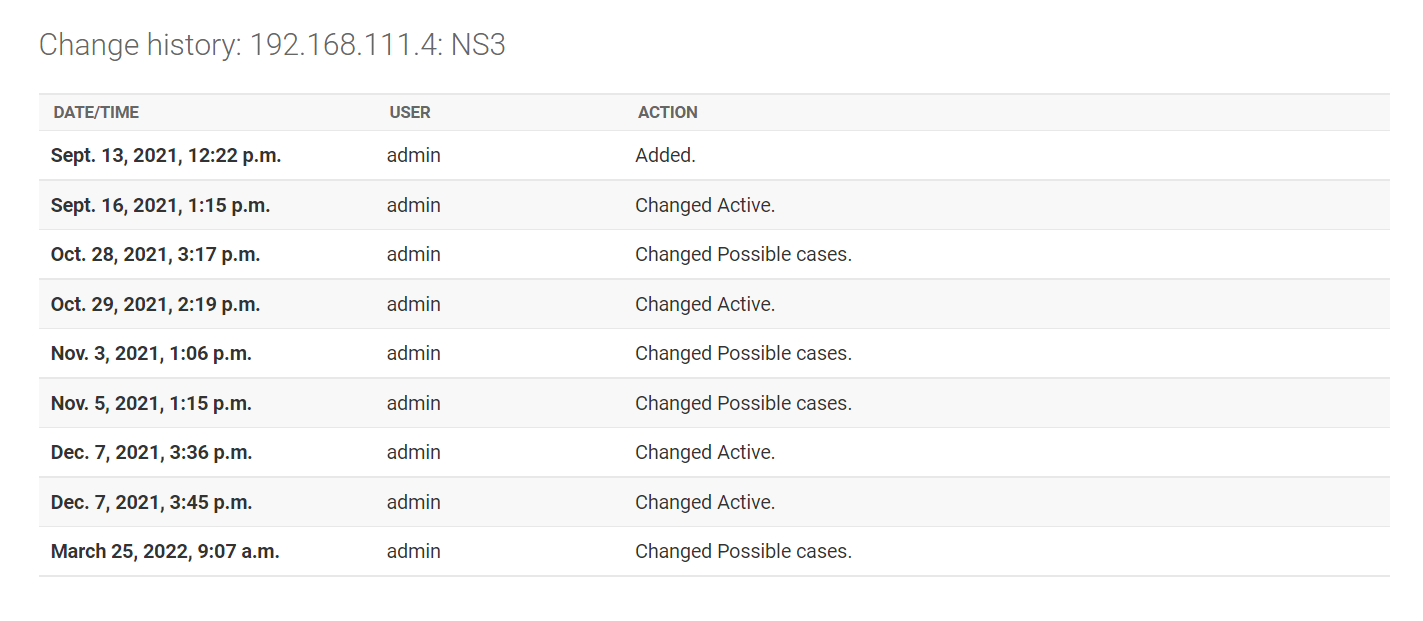Click the "Change history: 192.168.111.4: NS3" page heading

coord(272,45)
